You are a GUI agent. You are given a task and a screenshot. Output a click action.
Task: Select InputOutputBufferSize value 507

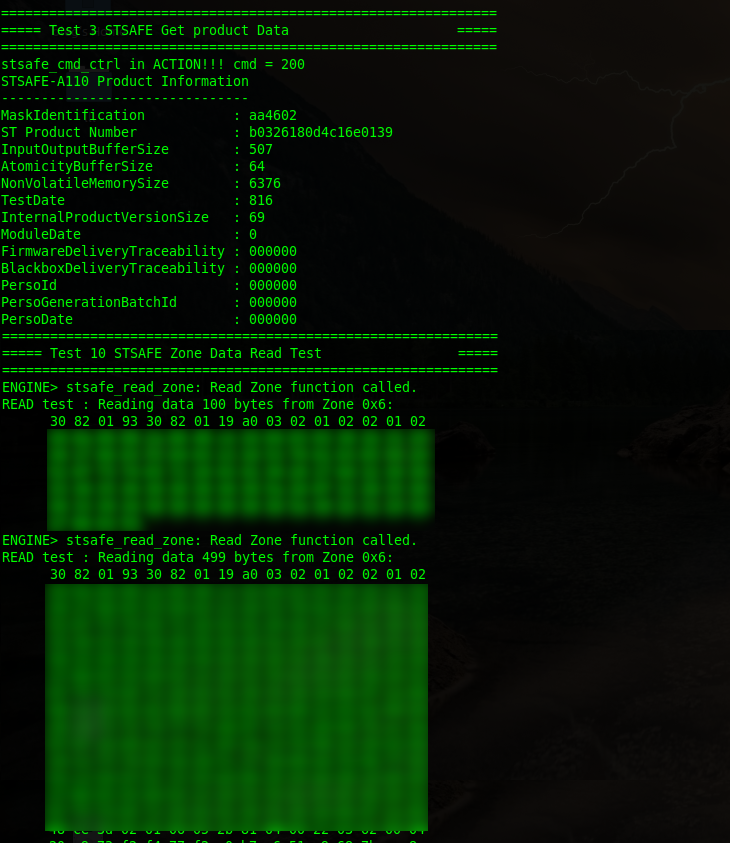(261, 149)
